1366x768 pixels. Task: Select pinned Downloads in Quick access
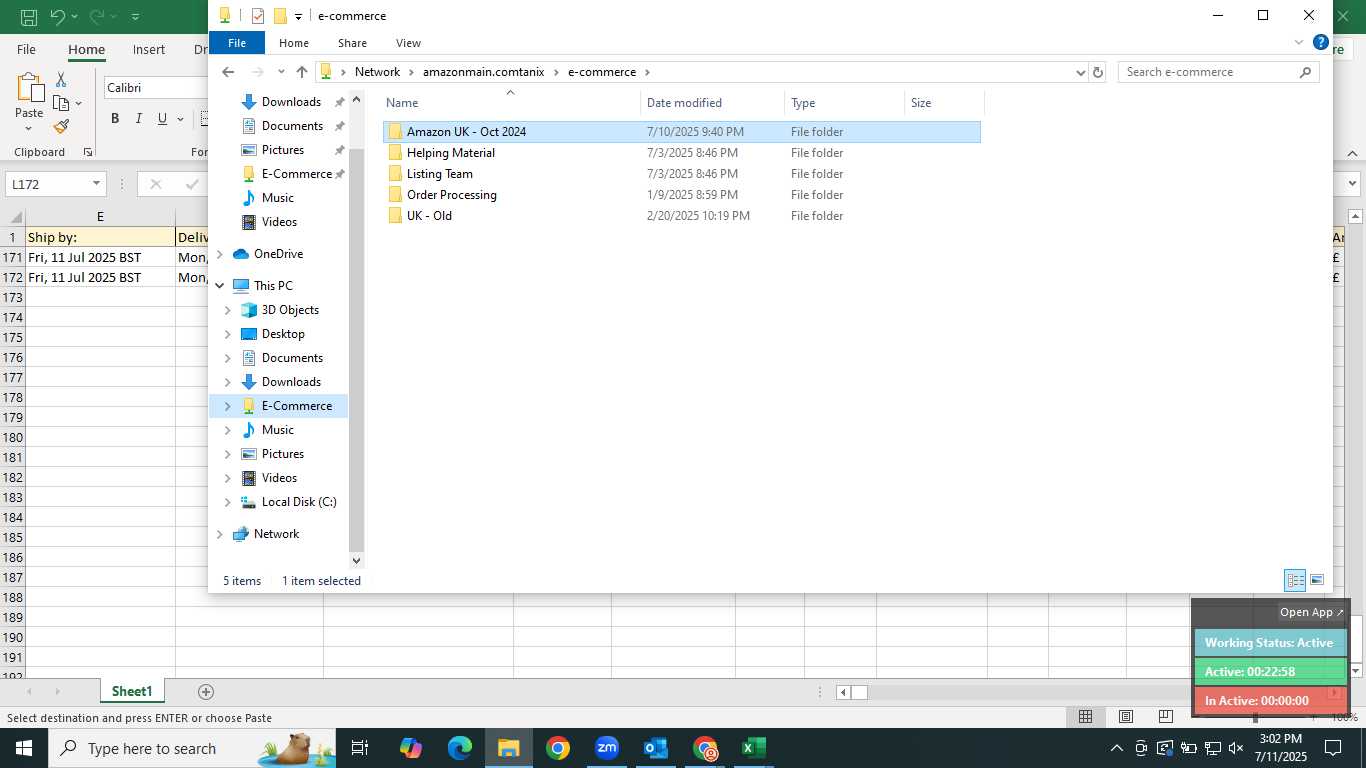[x=291, y=102]
